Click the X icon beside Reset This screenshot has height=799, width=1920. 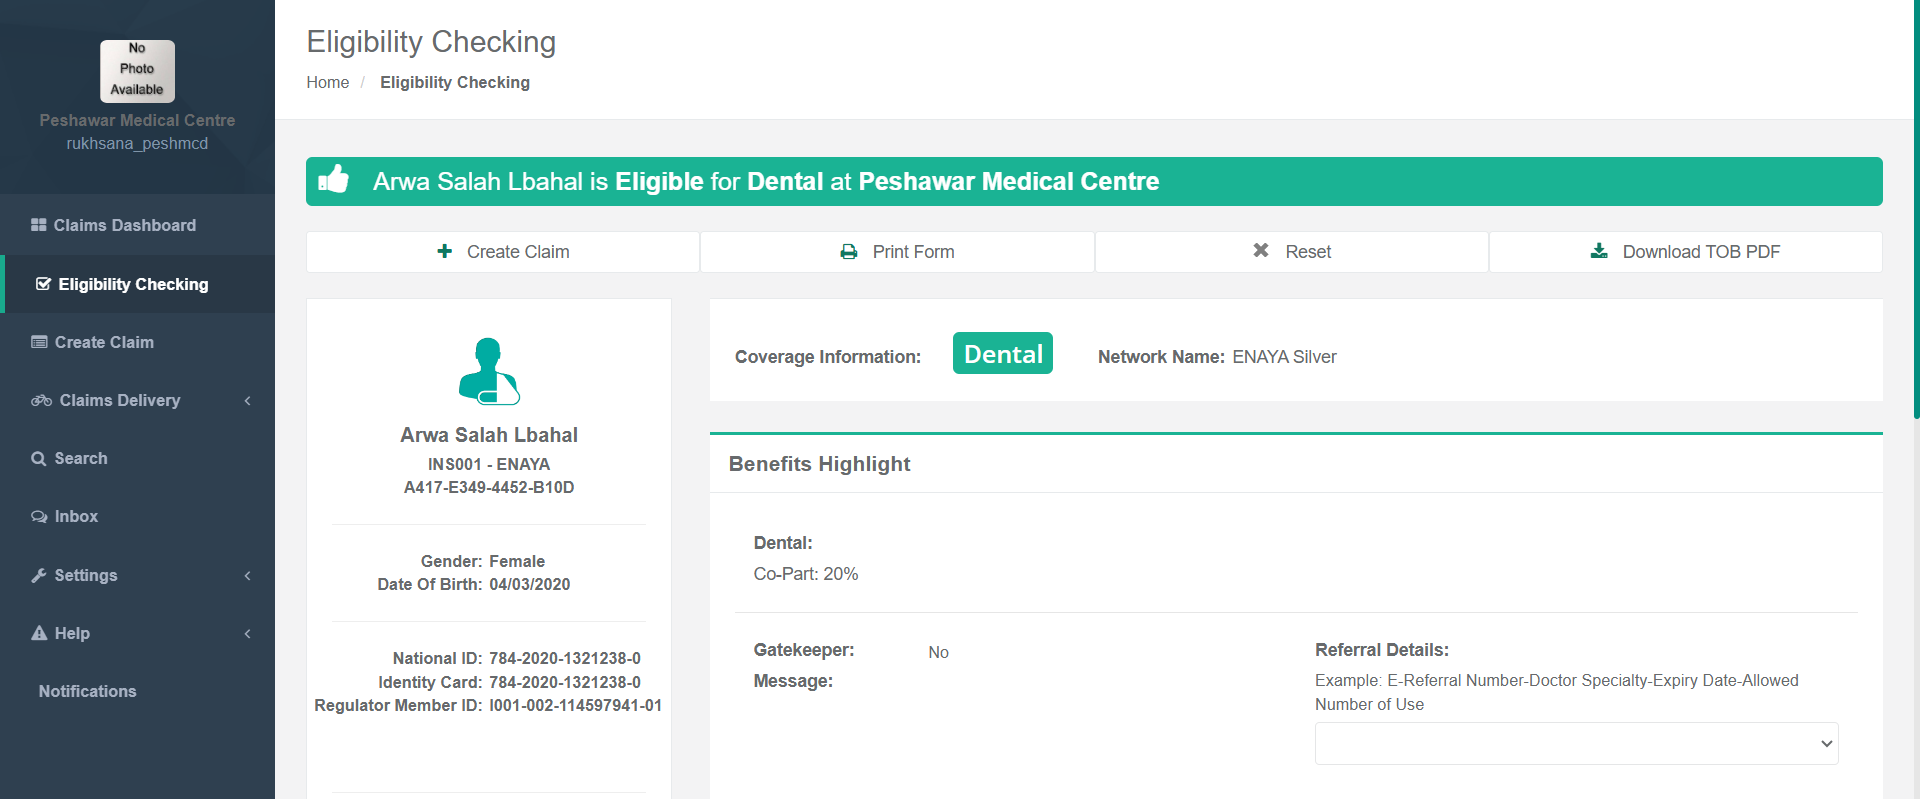tap(1261, 251)
